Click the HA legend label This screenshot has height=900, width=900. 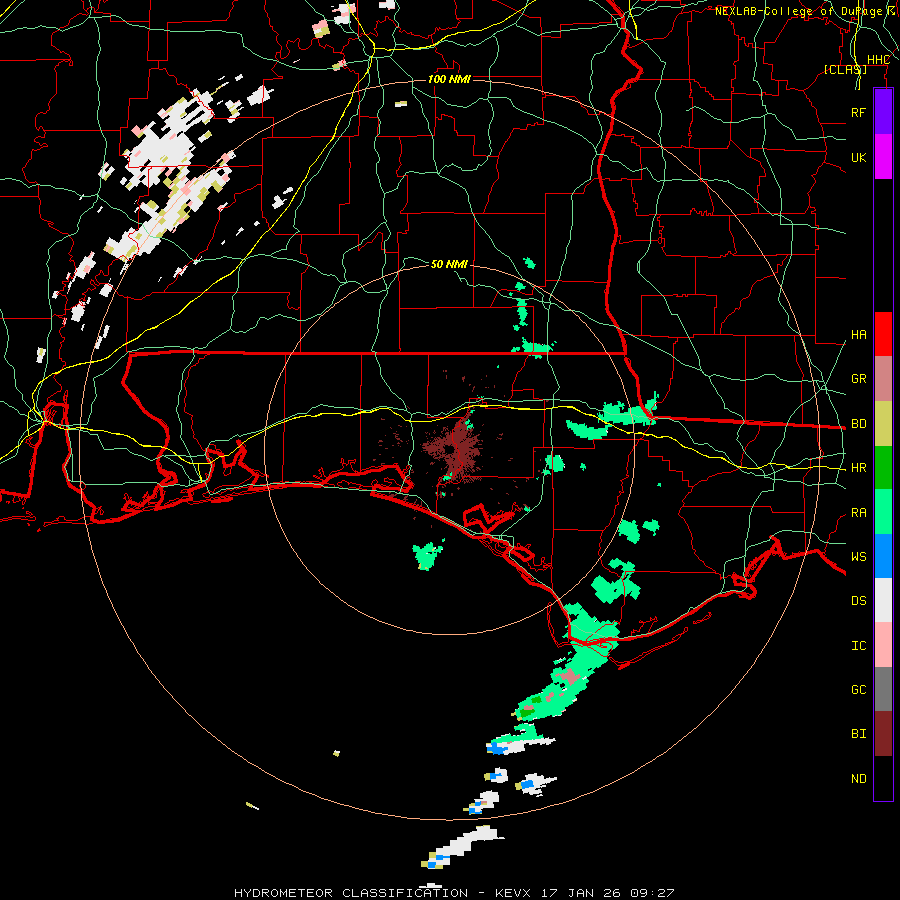pos(859,335)
